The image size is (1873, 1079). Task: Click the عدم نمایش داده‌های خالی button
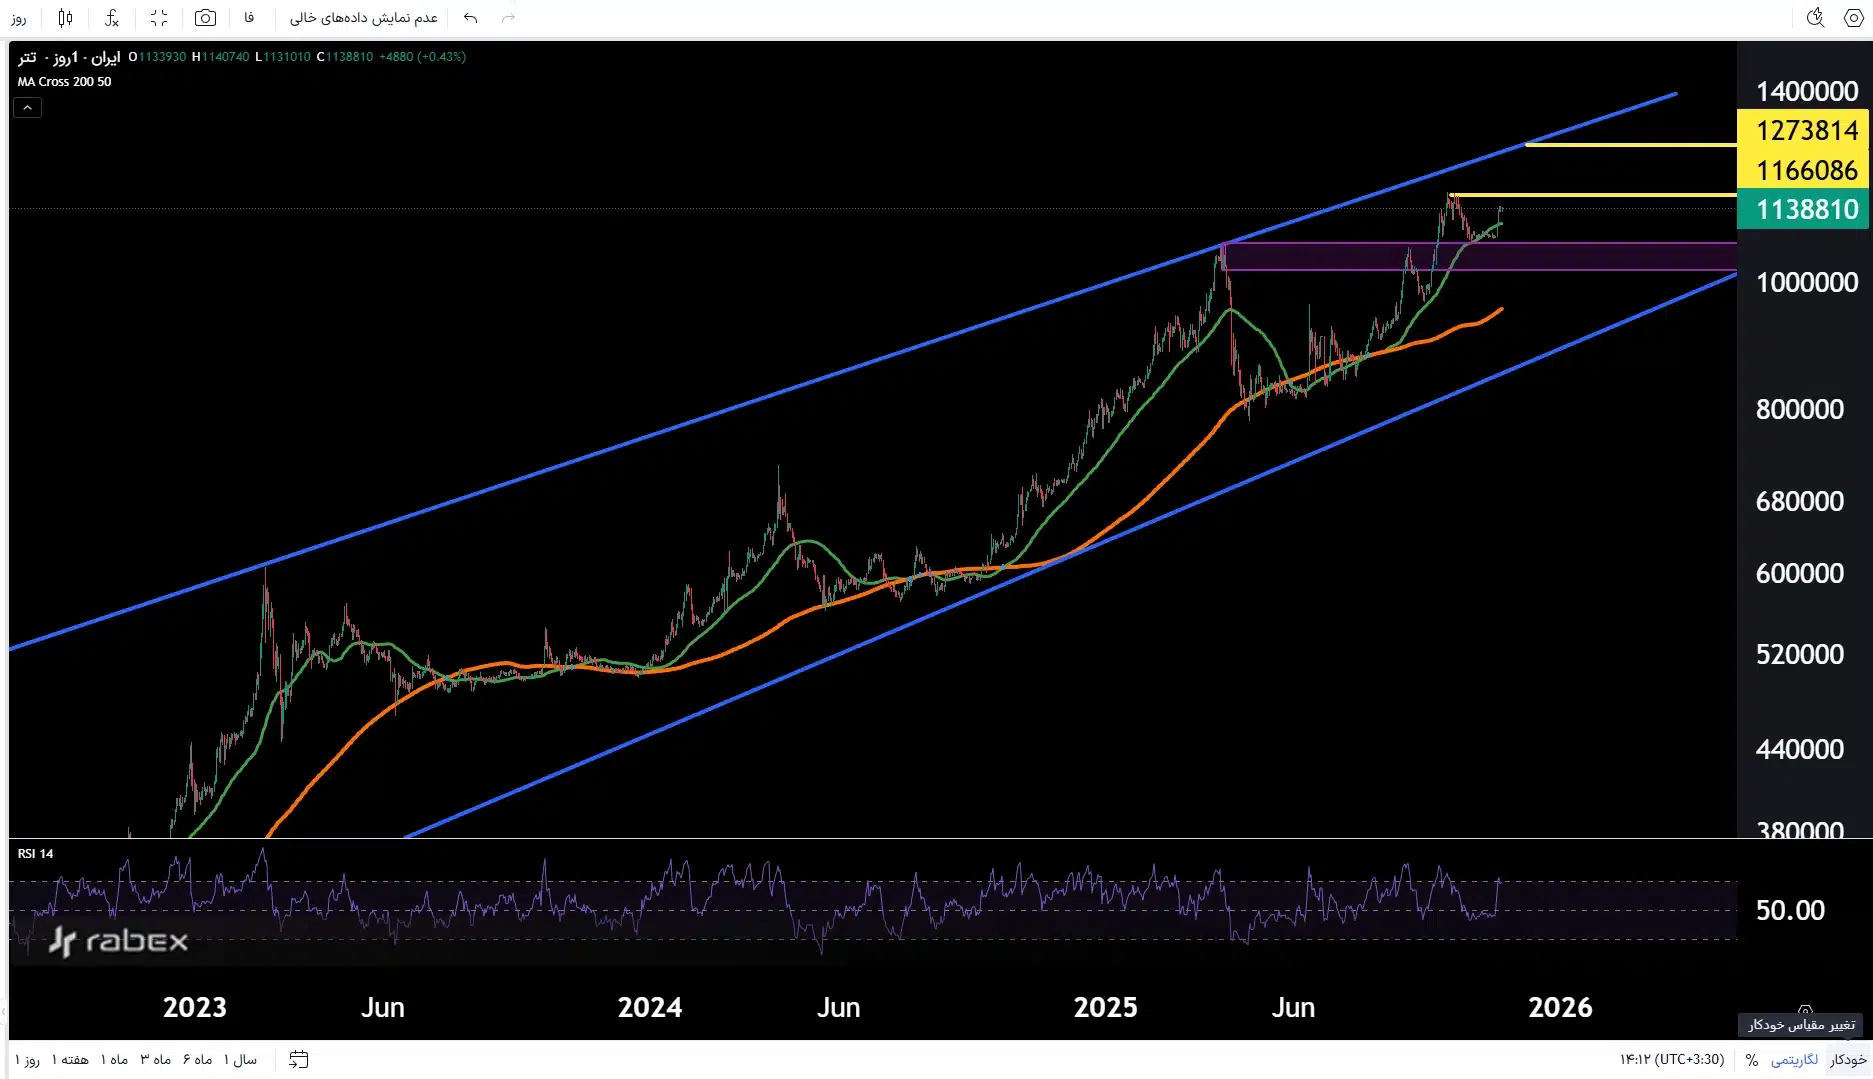[x=364, y=18]
